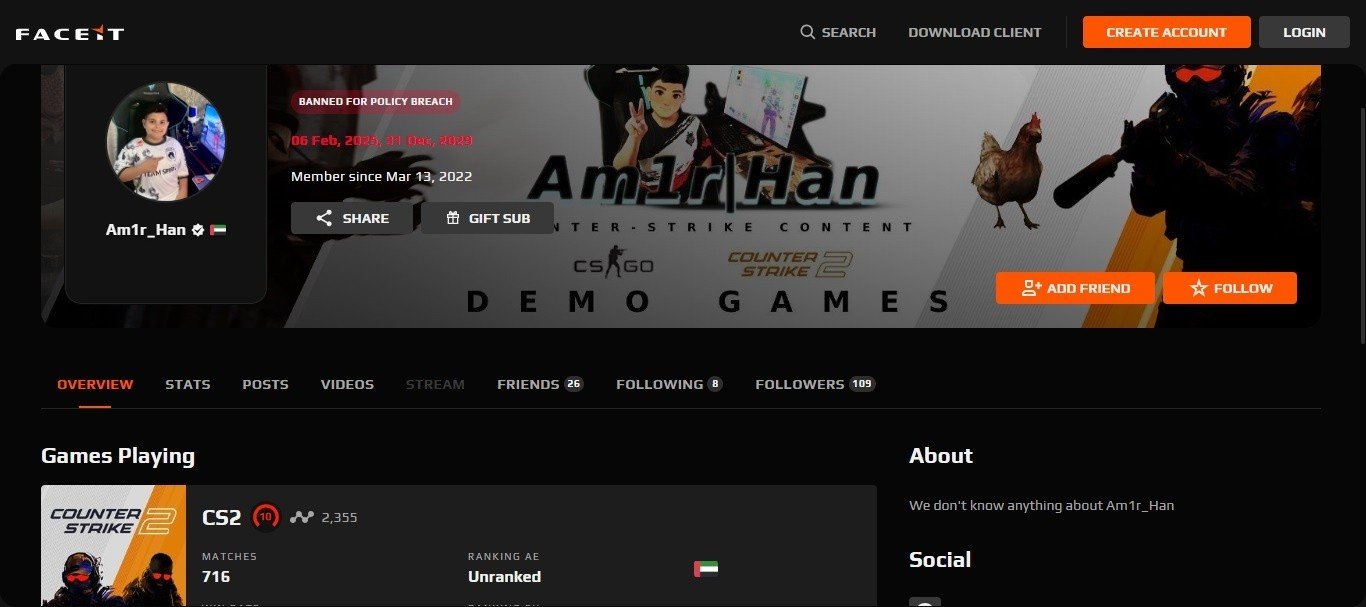1366x607 pixels.
Task: Select the Stream tab
Action: click(x=435, y=384)
